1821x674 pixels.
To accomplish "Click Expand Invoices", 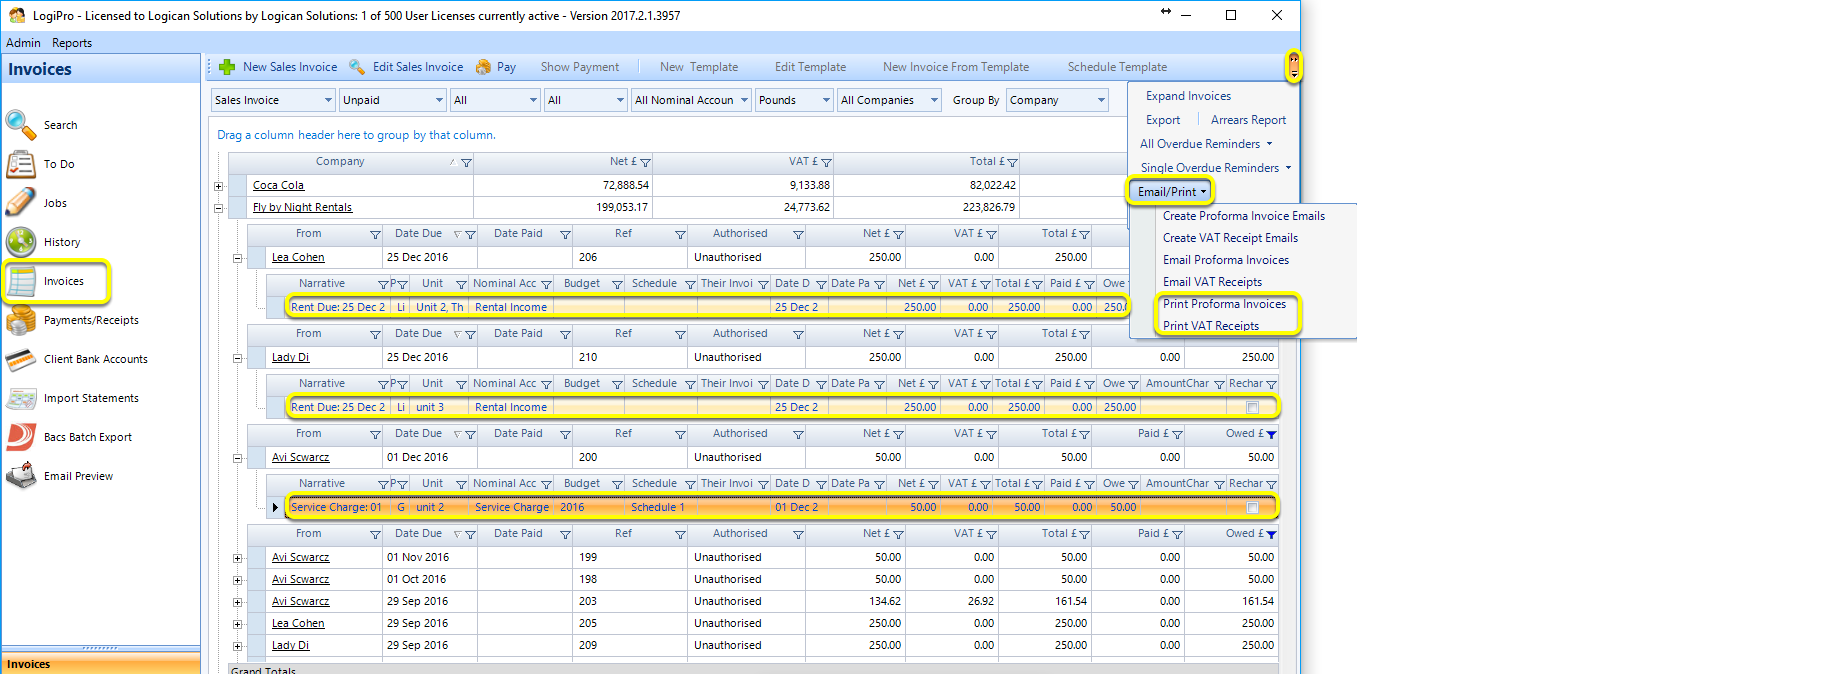I will 1188,96.
